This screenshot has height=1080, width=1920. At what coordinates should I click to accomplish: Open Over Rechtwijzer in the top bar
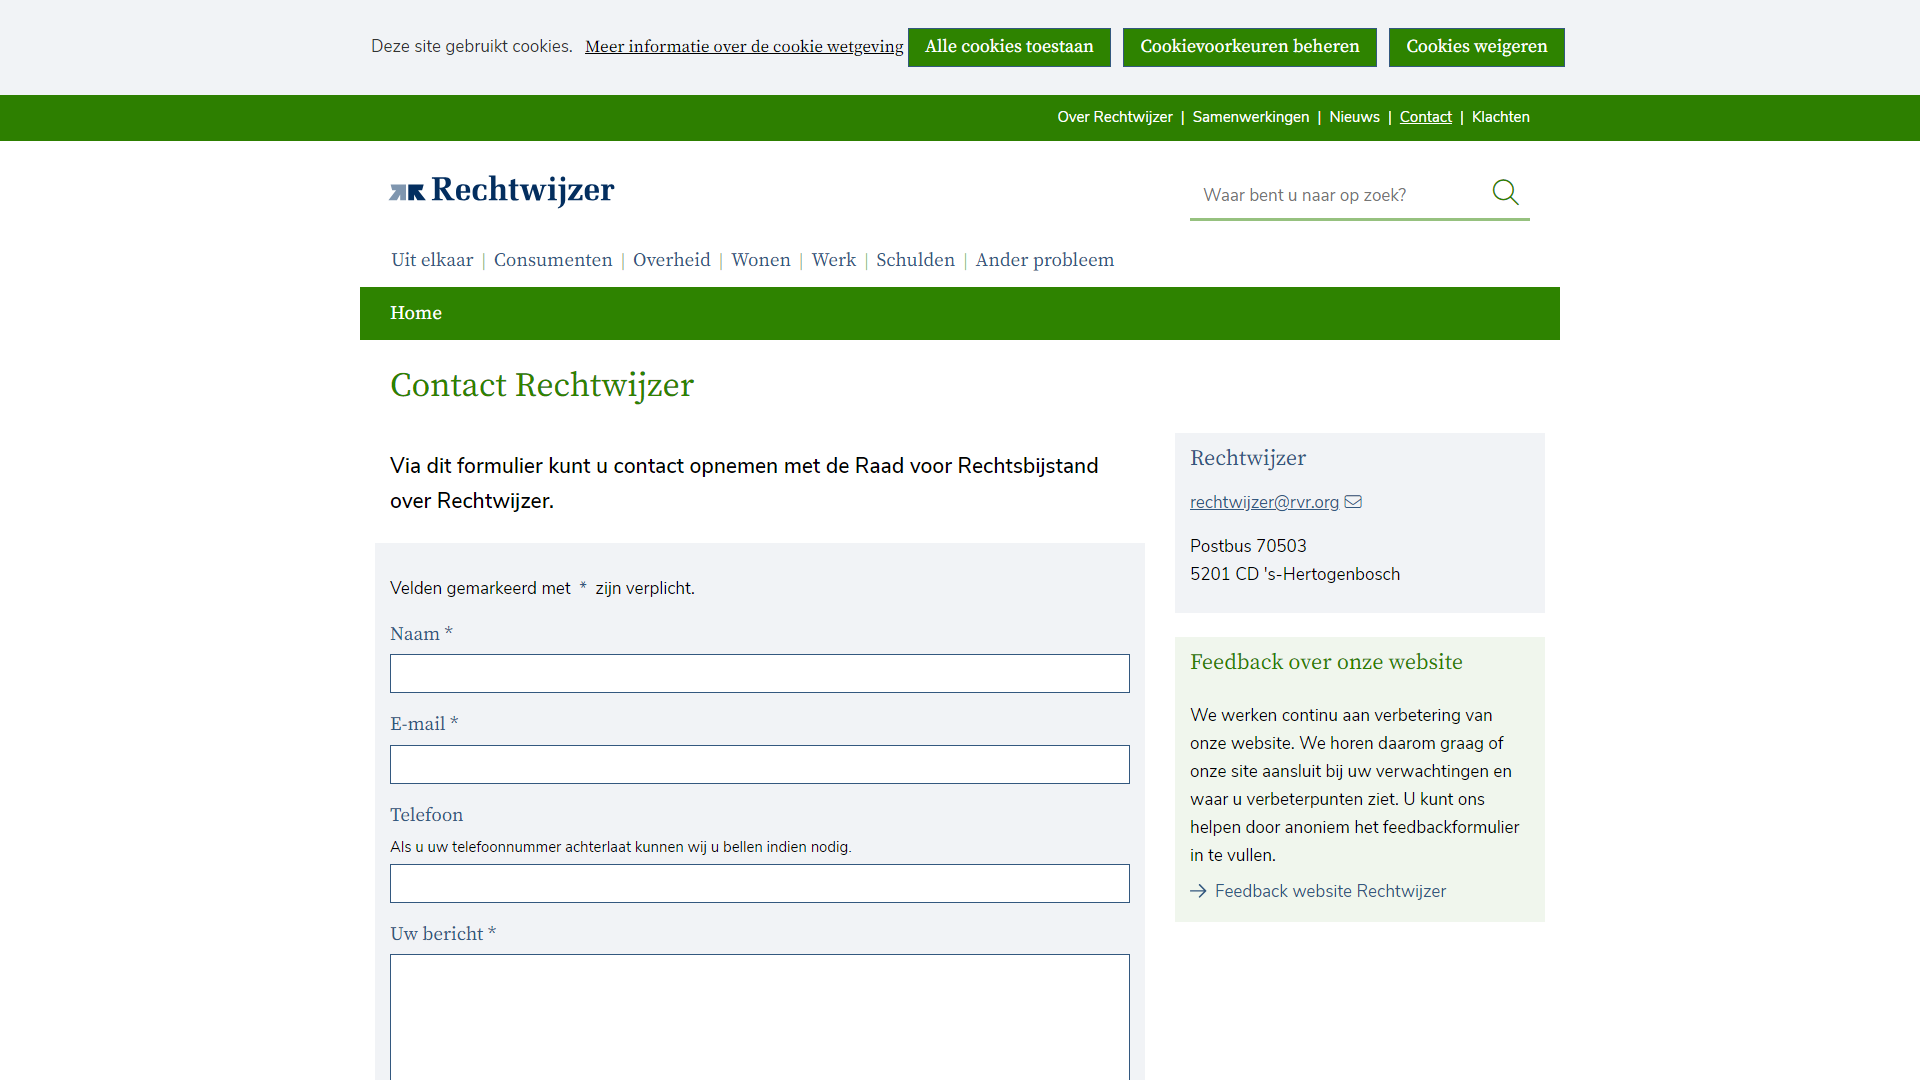(x=1115, y=117)
